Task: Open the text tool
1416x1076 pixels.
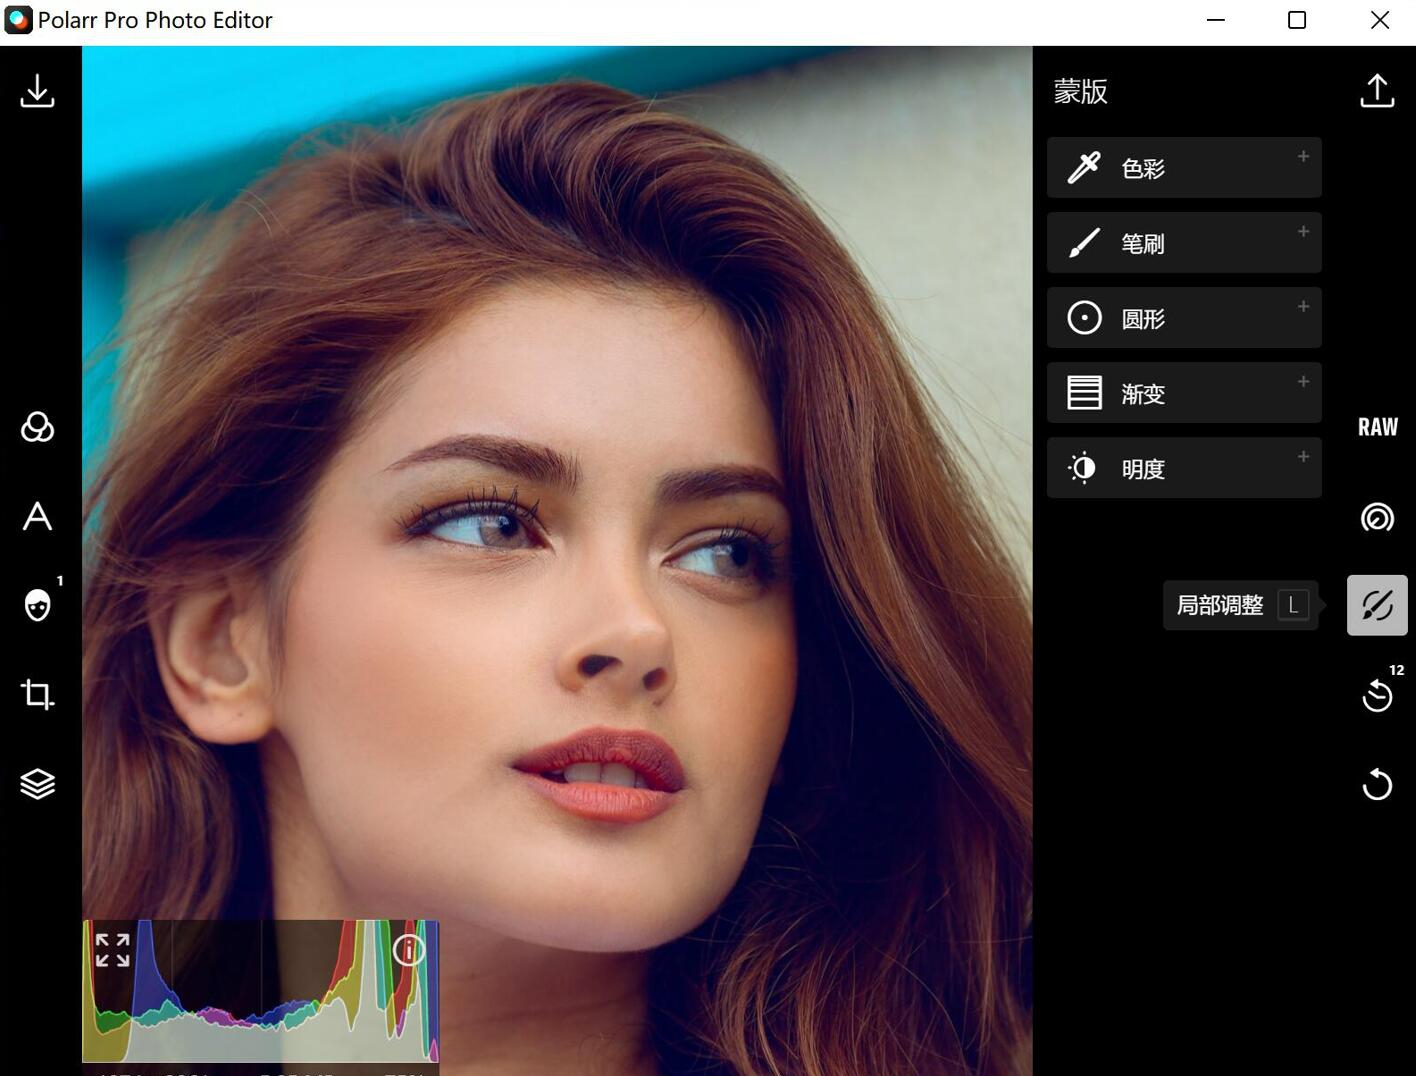Action: [37, 517]
